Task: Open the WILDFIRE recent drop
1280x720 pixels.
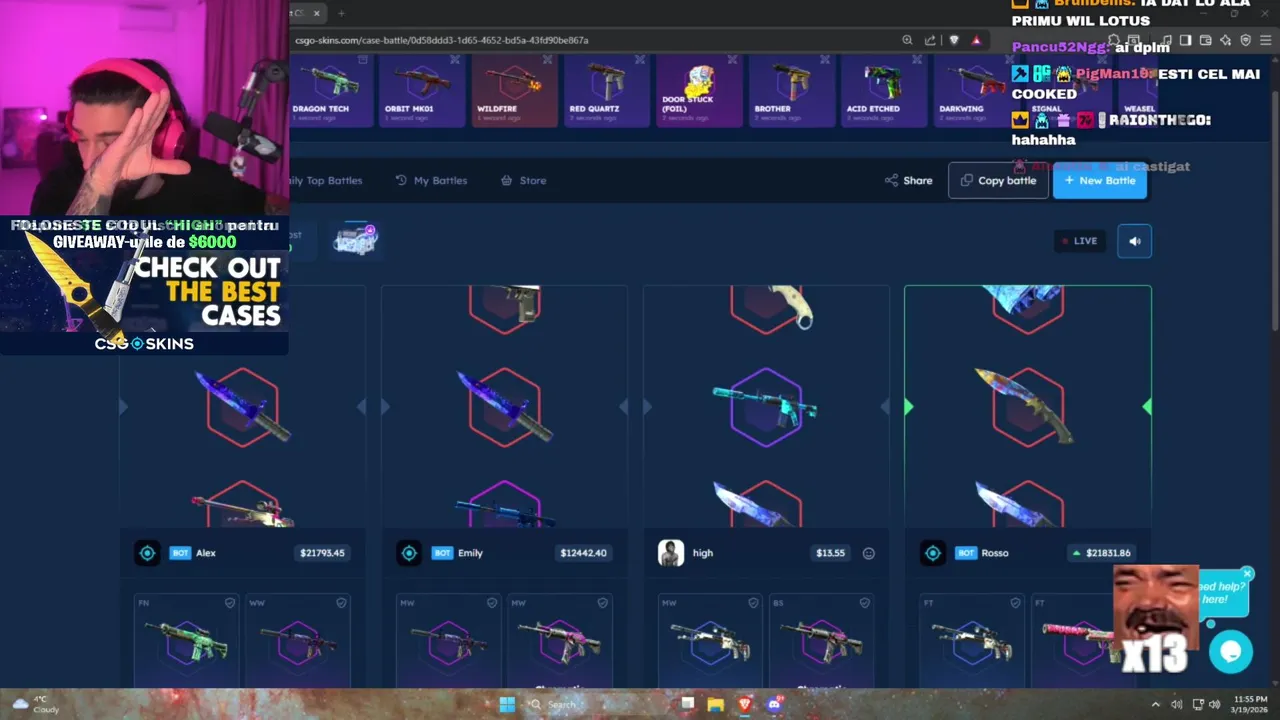Action: [x=514, y=90]
